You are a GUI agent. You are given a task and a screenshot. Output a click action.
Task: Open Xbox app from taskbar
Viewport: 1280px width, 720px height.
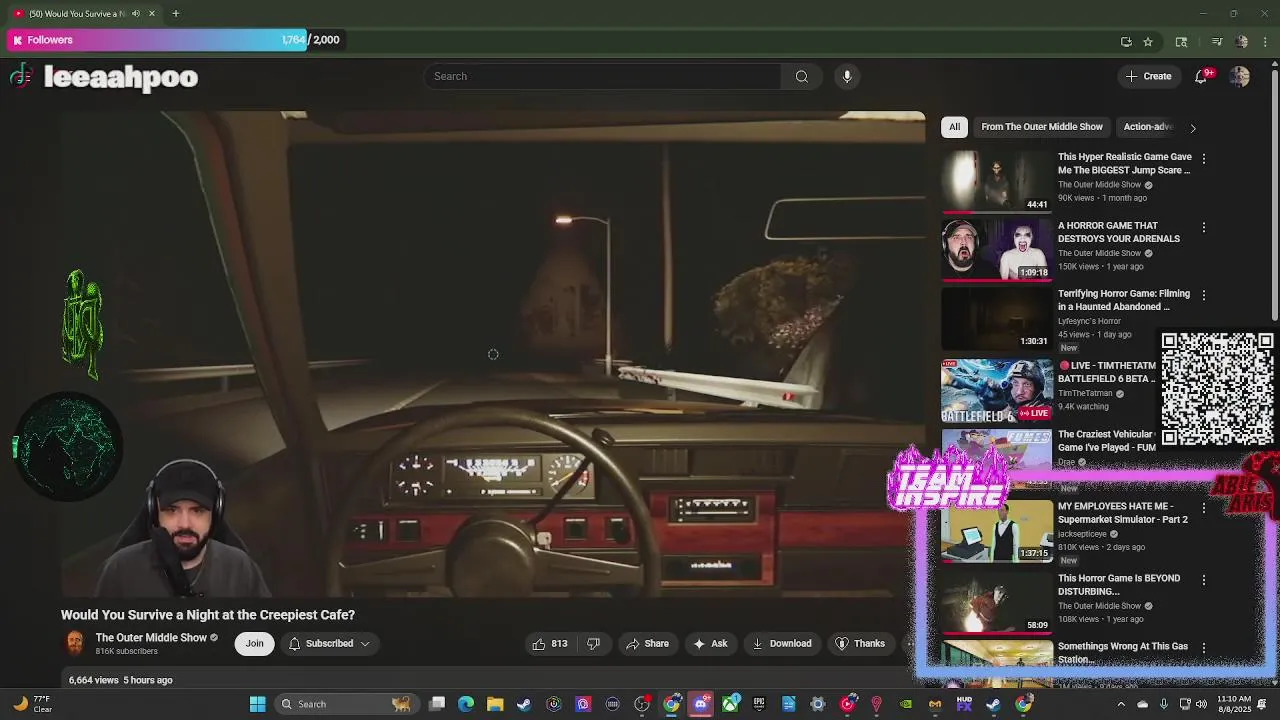(x=731, y=704)
